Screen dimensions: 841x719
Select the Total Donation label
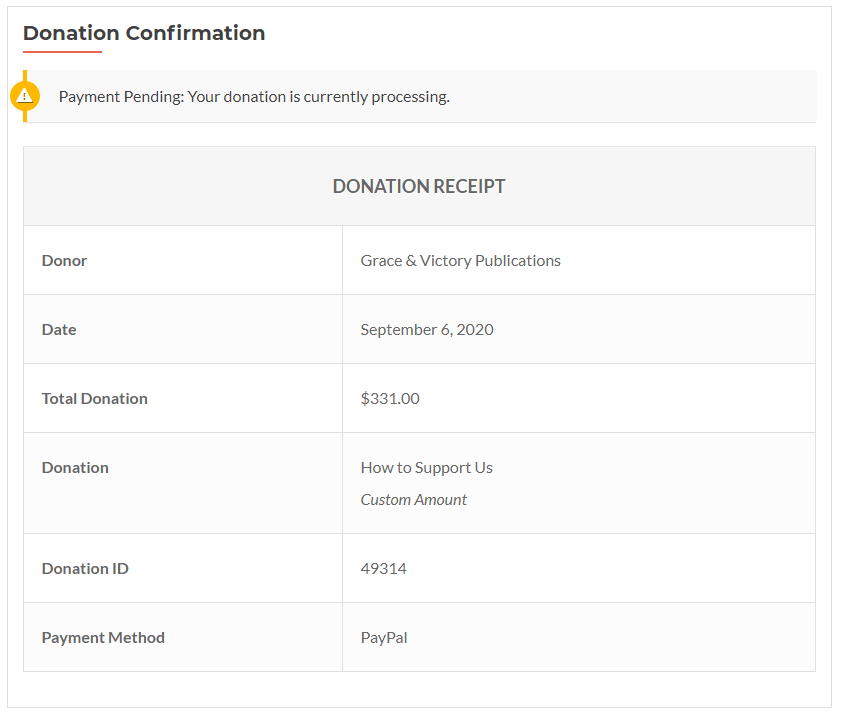[94, 398]
